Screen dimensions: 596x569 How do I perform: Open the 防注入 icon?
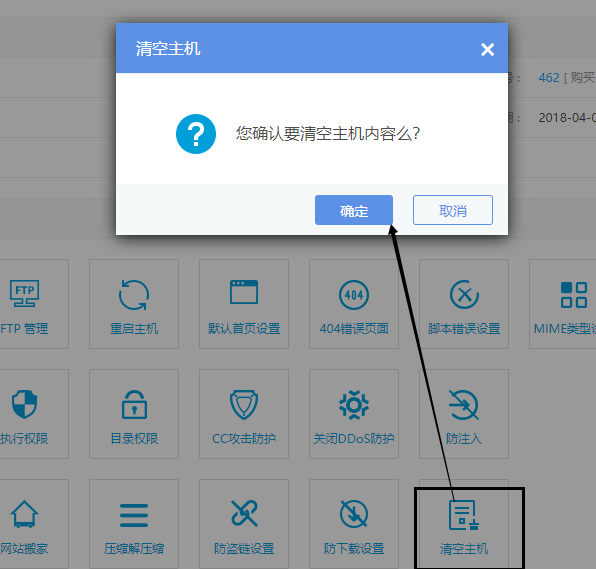464,405
